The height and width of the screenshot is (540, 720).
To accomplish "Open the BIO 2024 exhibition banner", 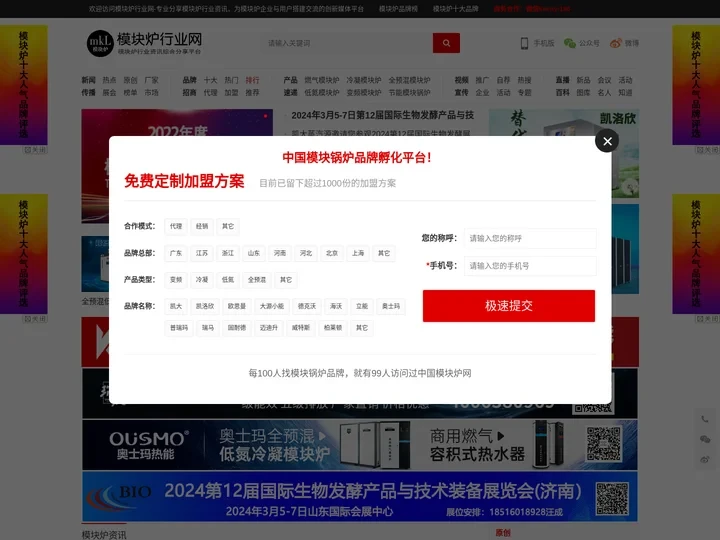I will tap(360, 496).
